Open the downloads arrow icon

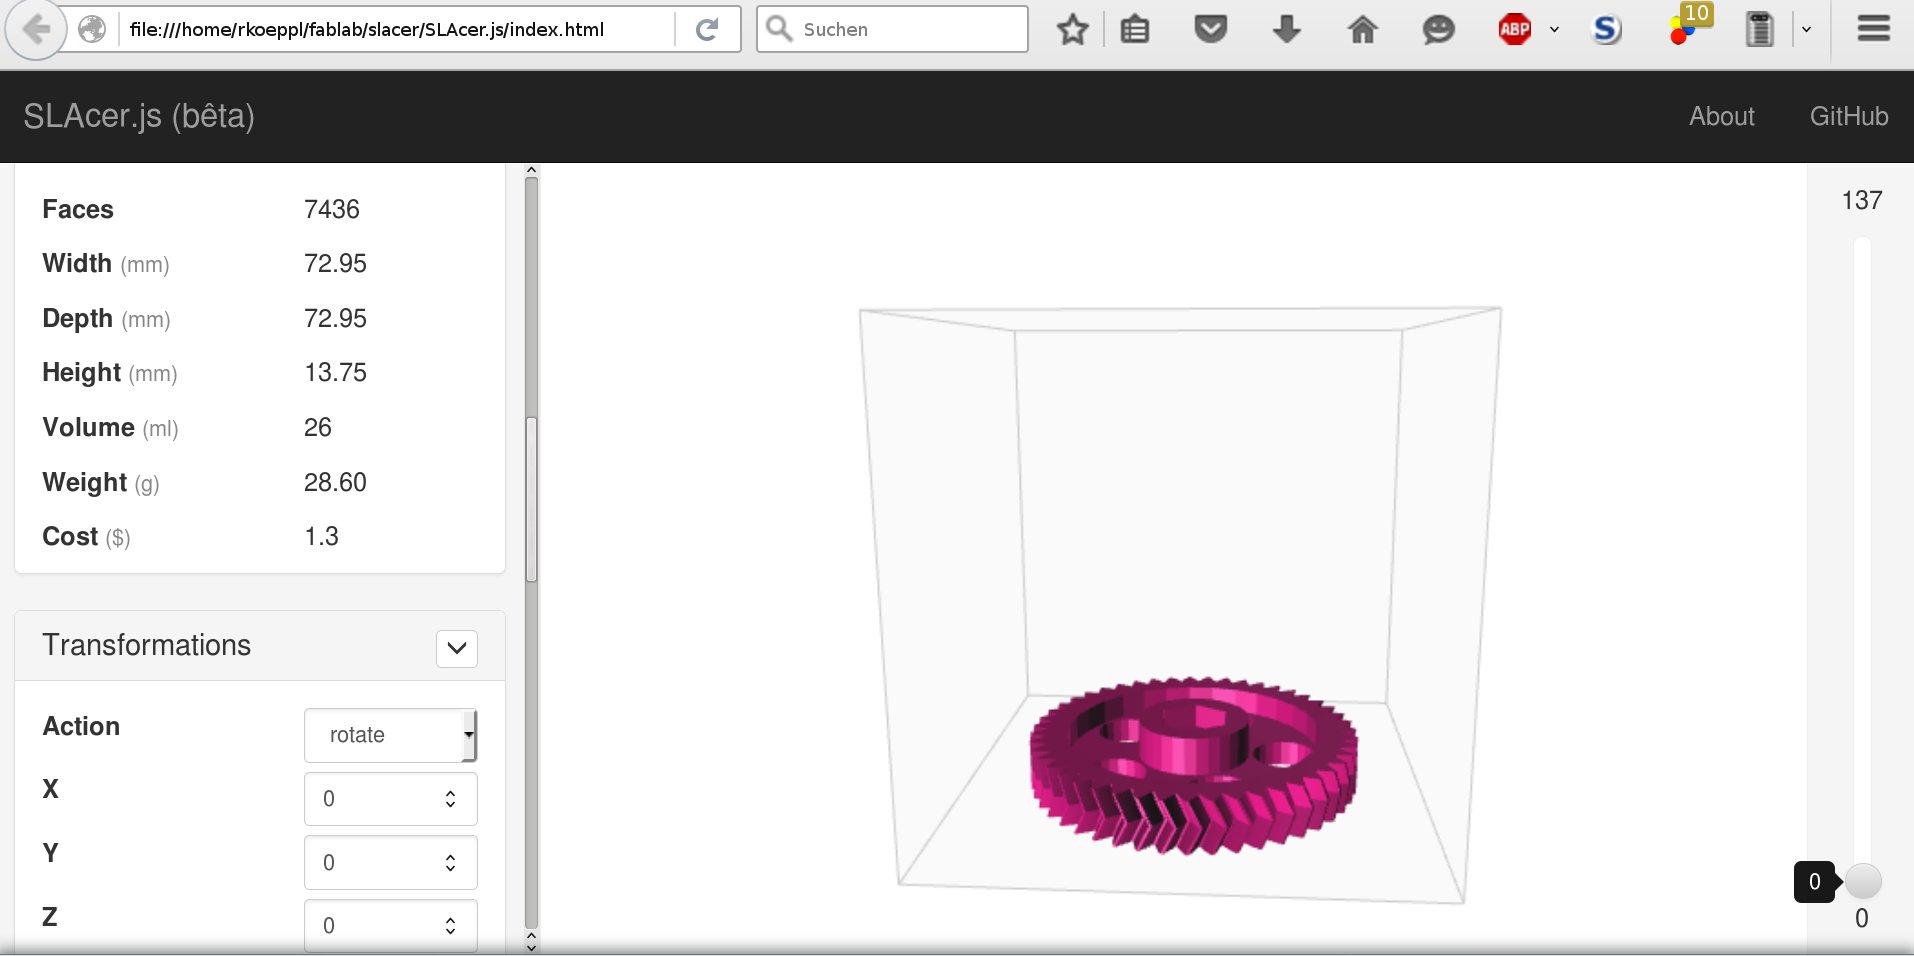(1286, 30)
